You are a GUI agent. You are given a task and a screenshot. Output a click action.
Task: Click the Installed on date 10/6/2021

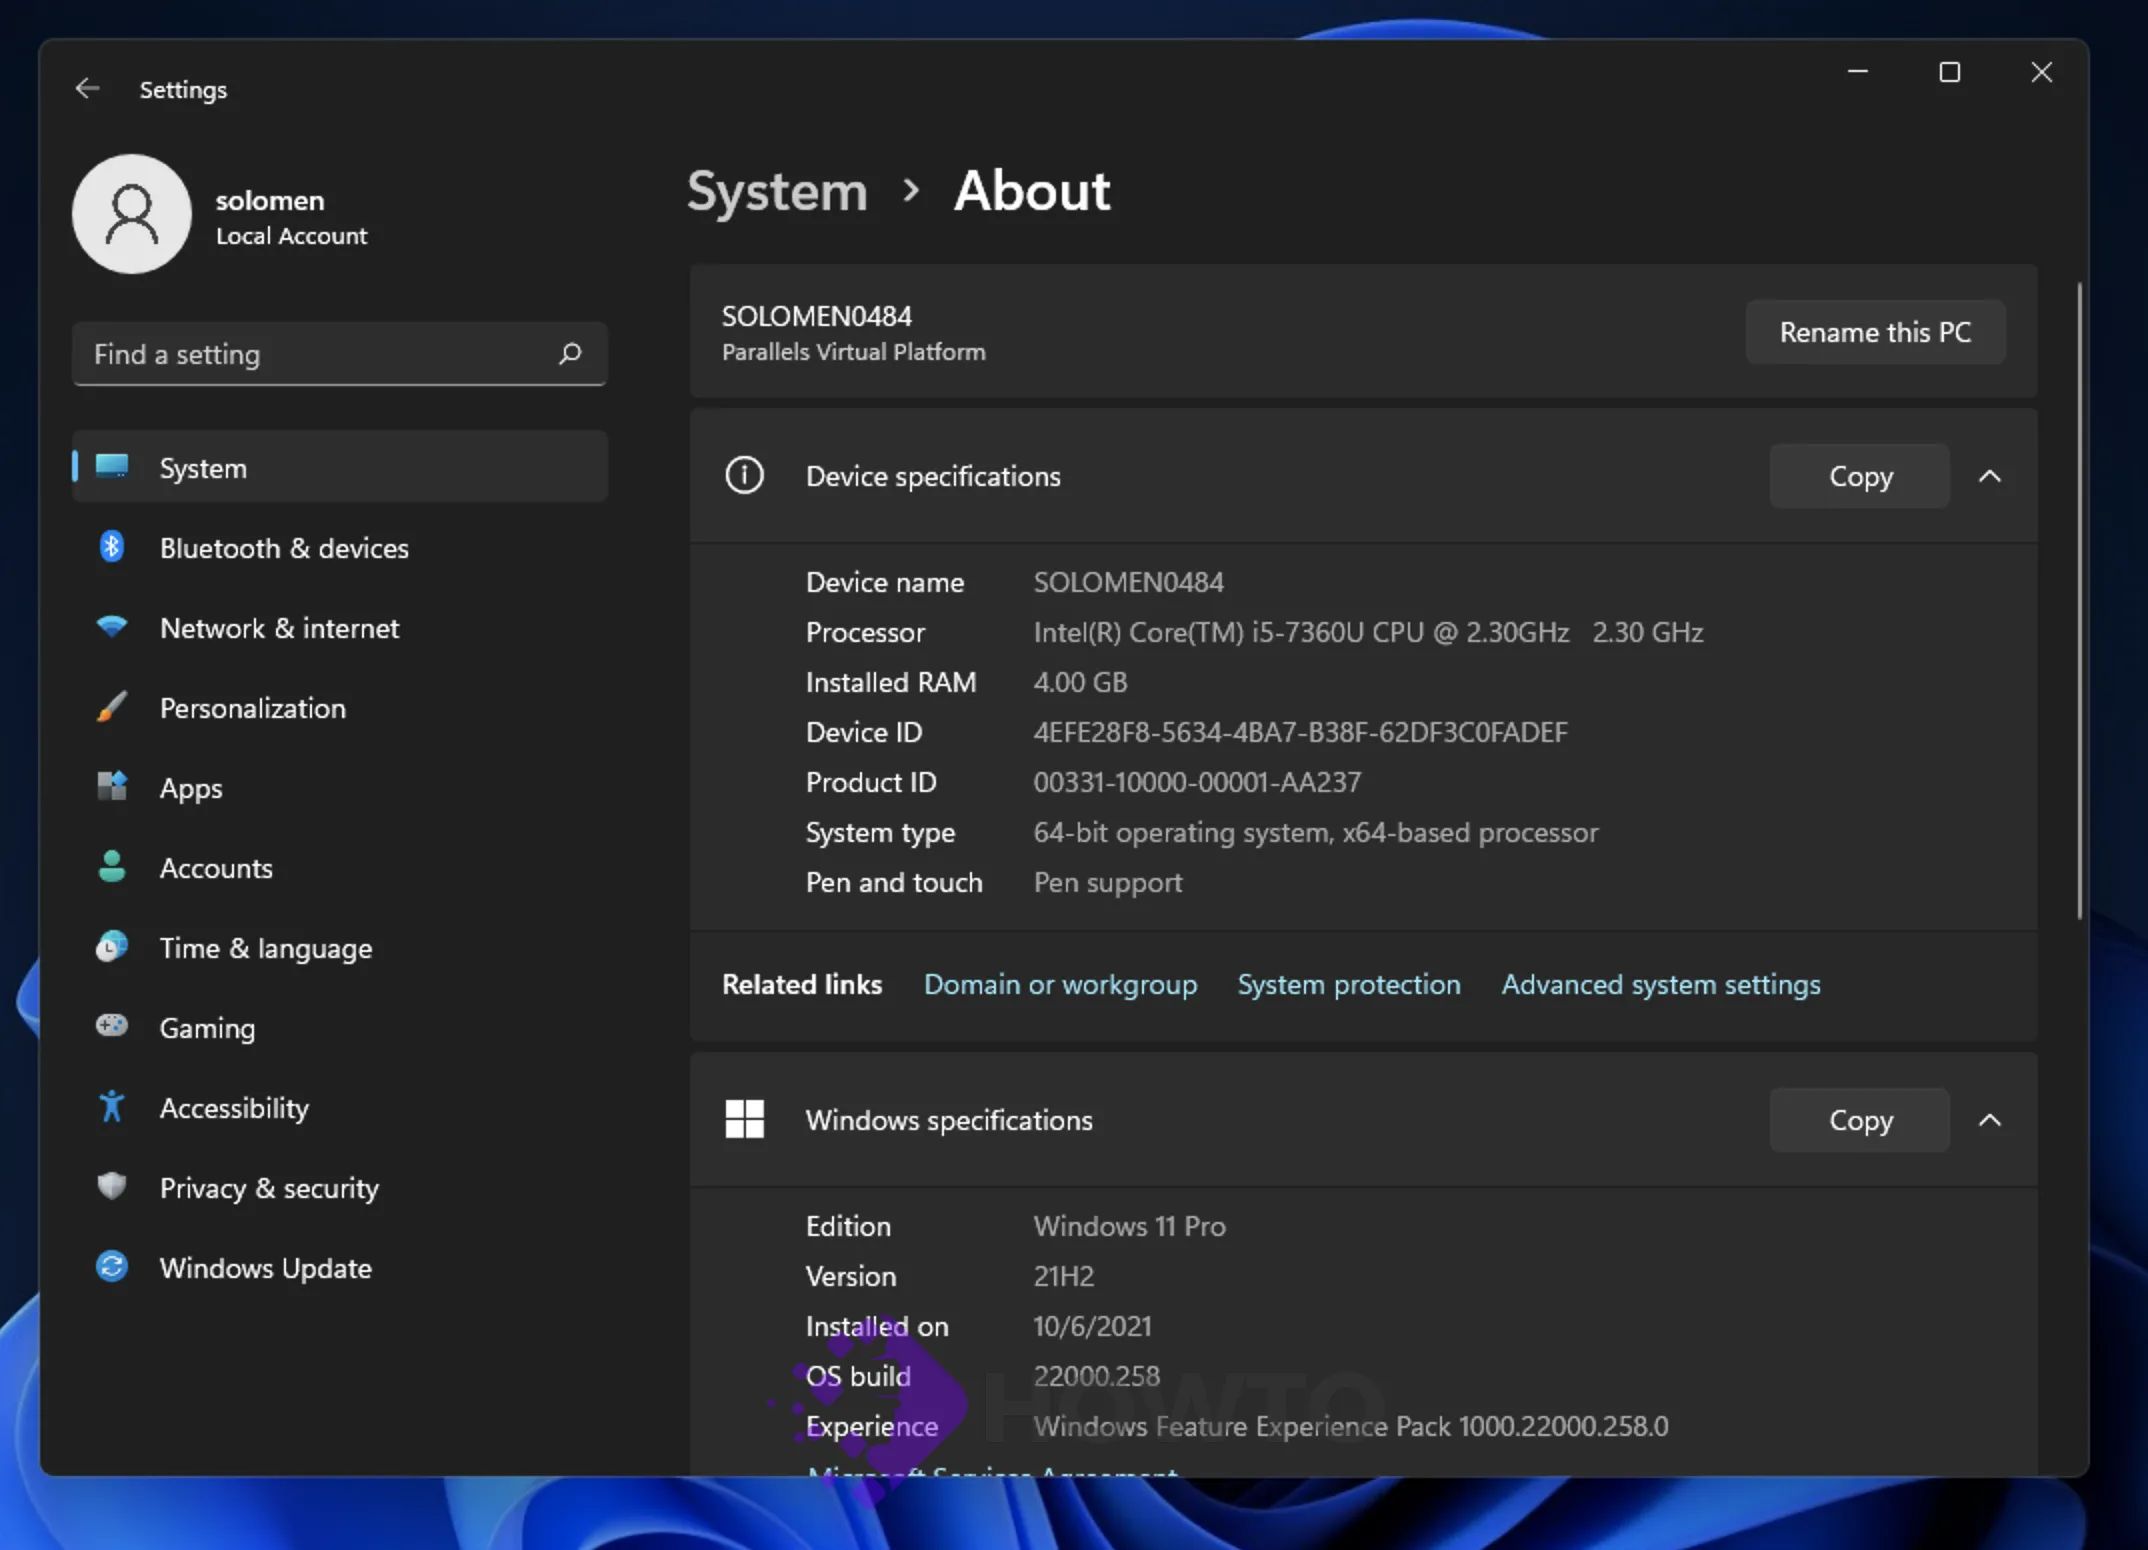(x=1092, y=1326)
